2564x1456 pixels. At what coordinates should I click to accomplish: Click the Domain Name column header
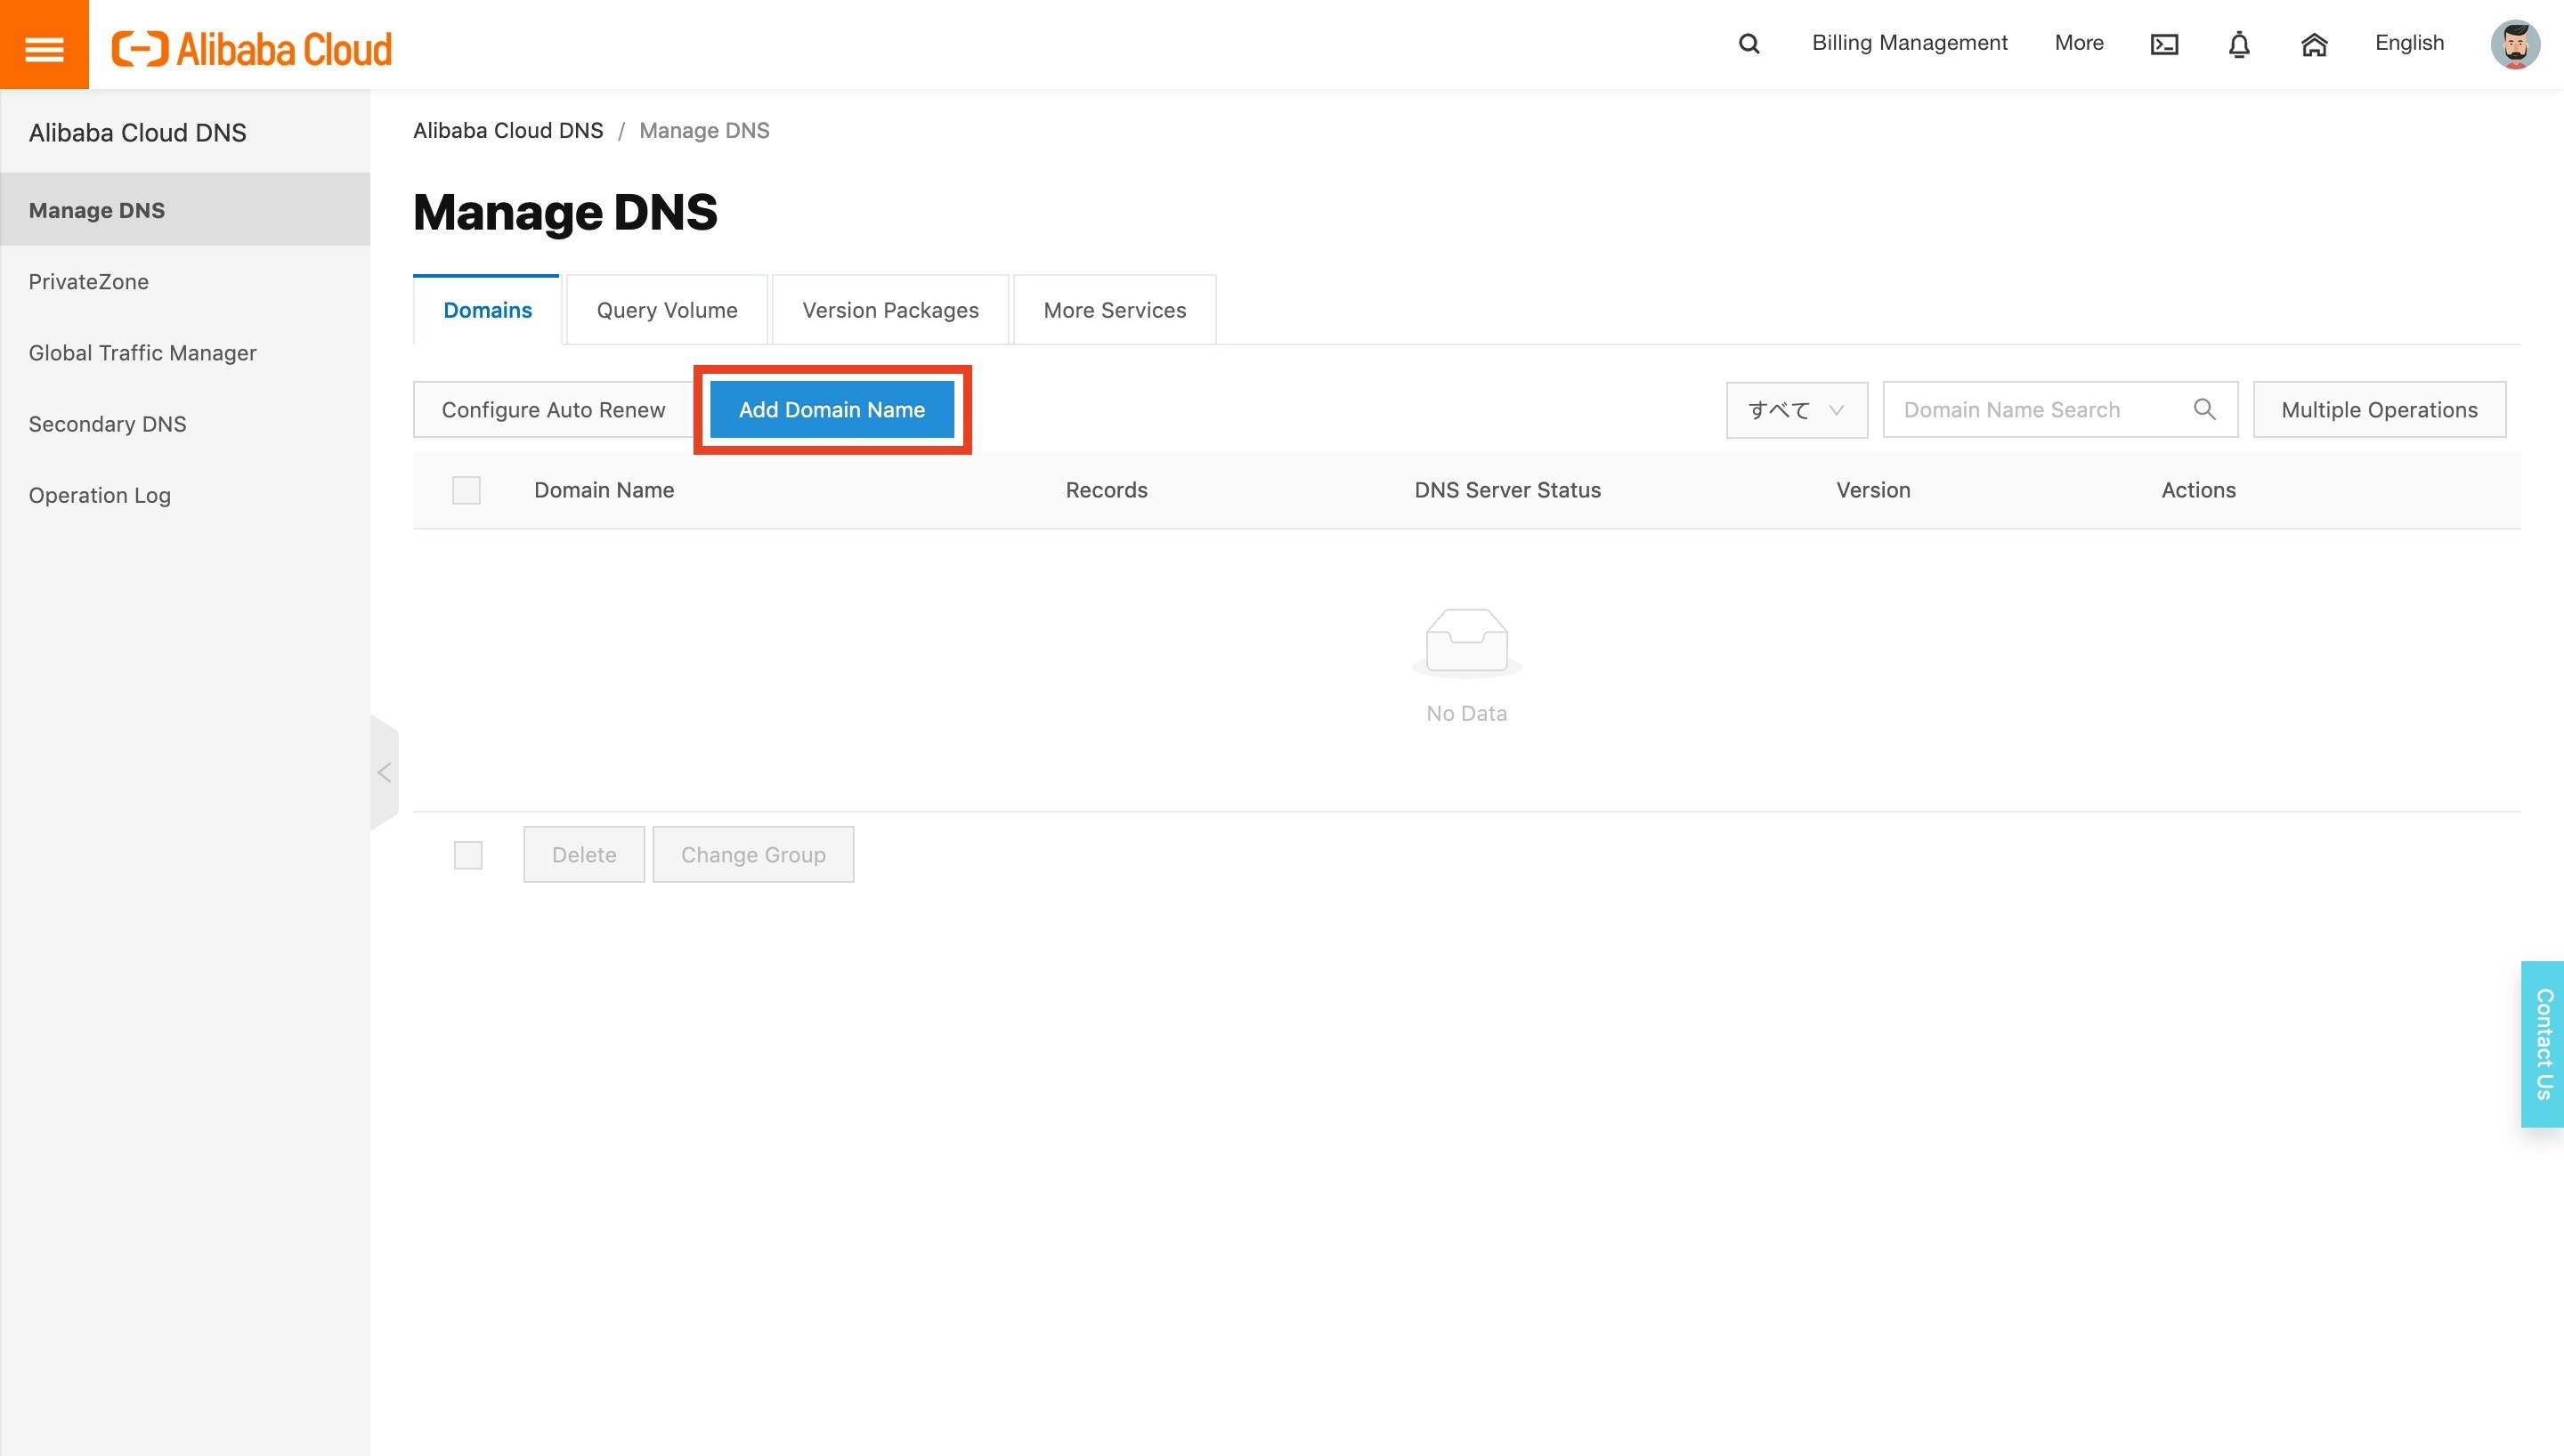(604, 490)
